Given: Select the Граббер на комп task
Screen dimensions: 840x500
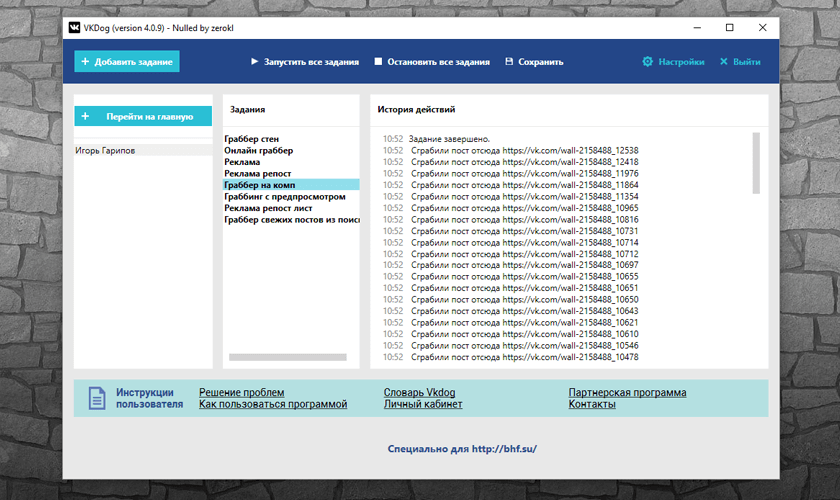Looking at the screenshot, I should pyautogui.click(x=291, y=185).
